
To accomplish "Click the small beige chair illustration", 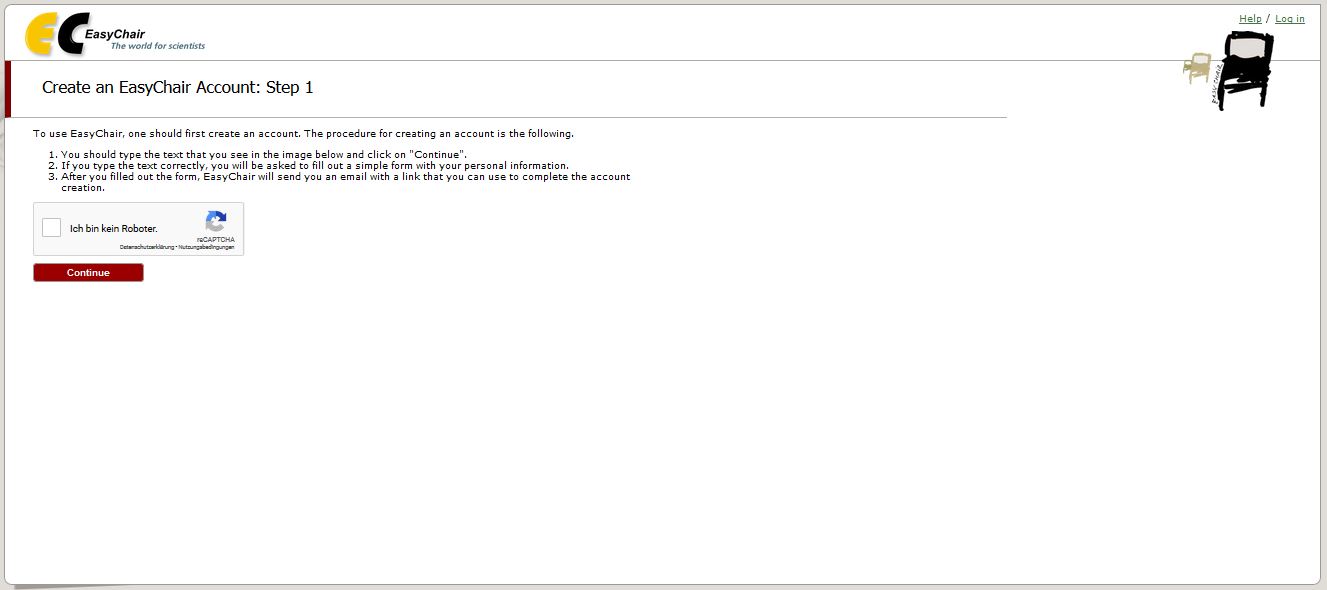I will [1196, 68].
